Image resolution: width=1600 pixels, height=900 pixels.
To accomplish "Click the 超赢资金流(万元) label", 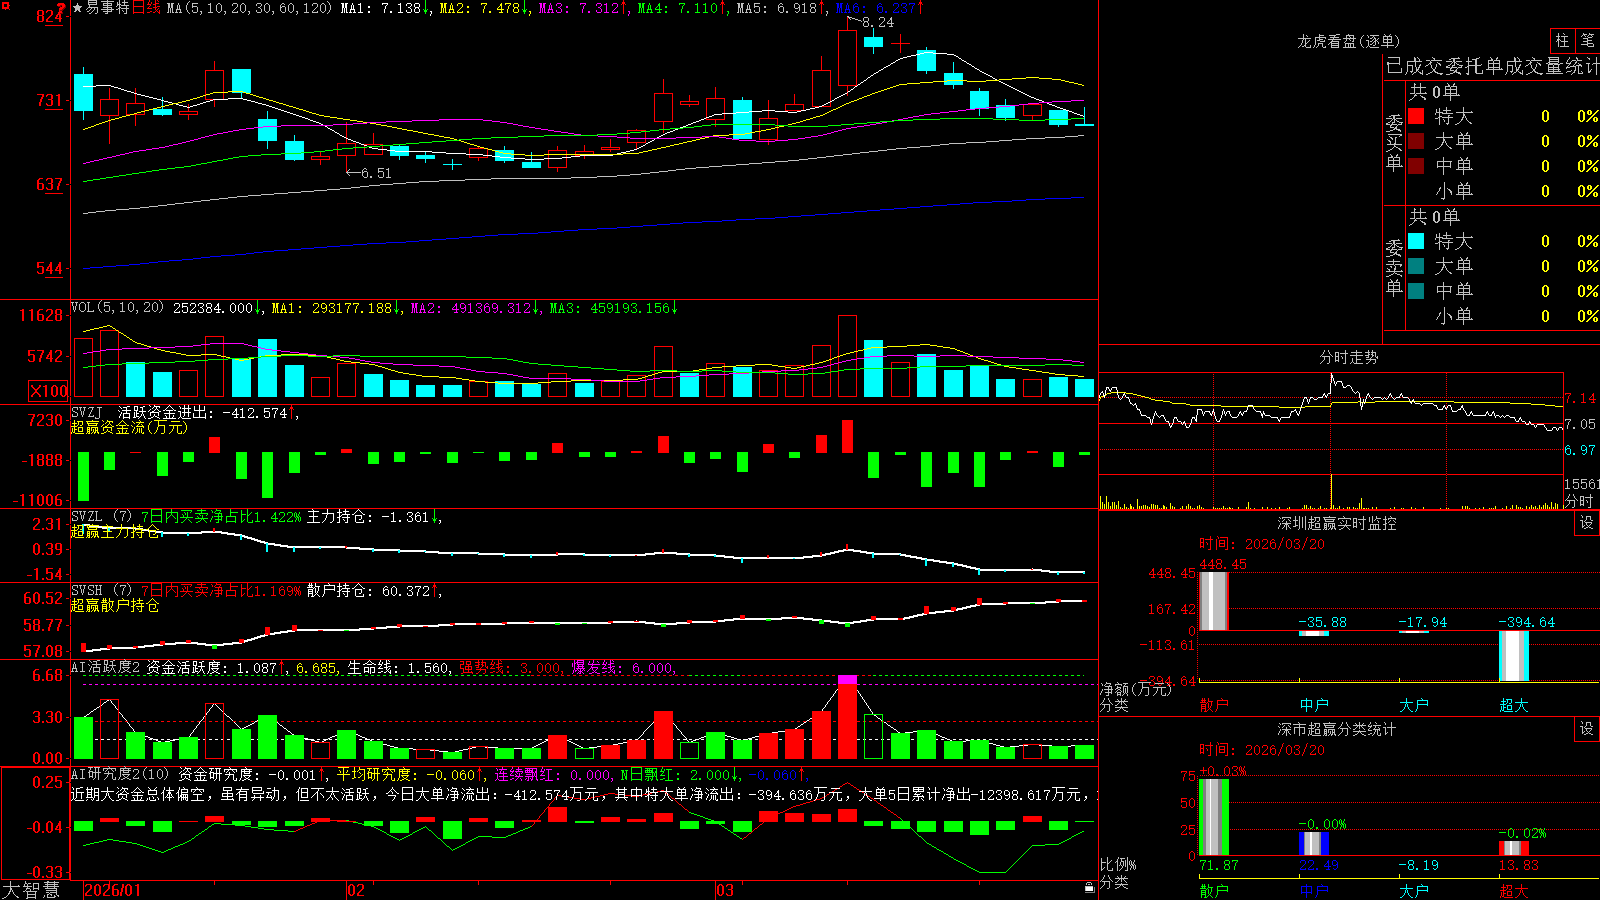I will (x=129, y=427).
